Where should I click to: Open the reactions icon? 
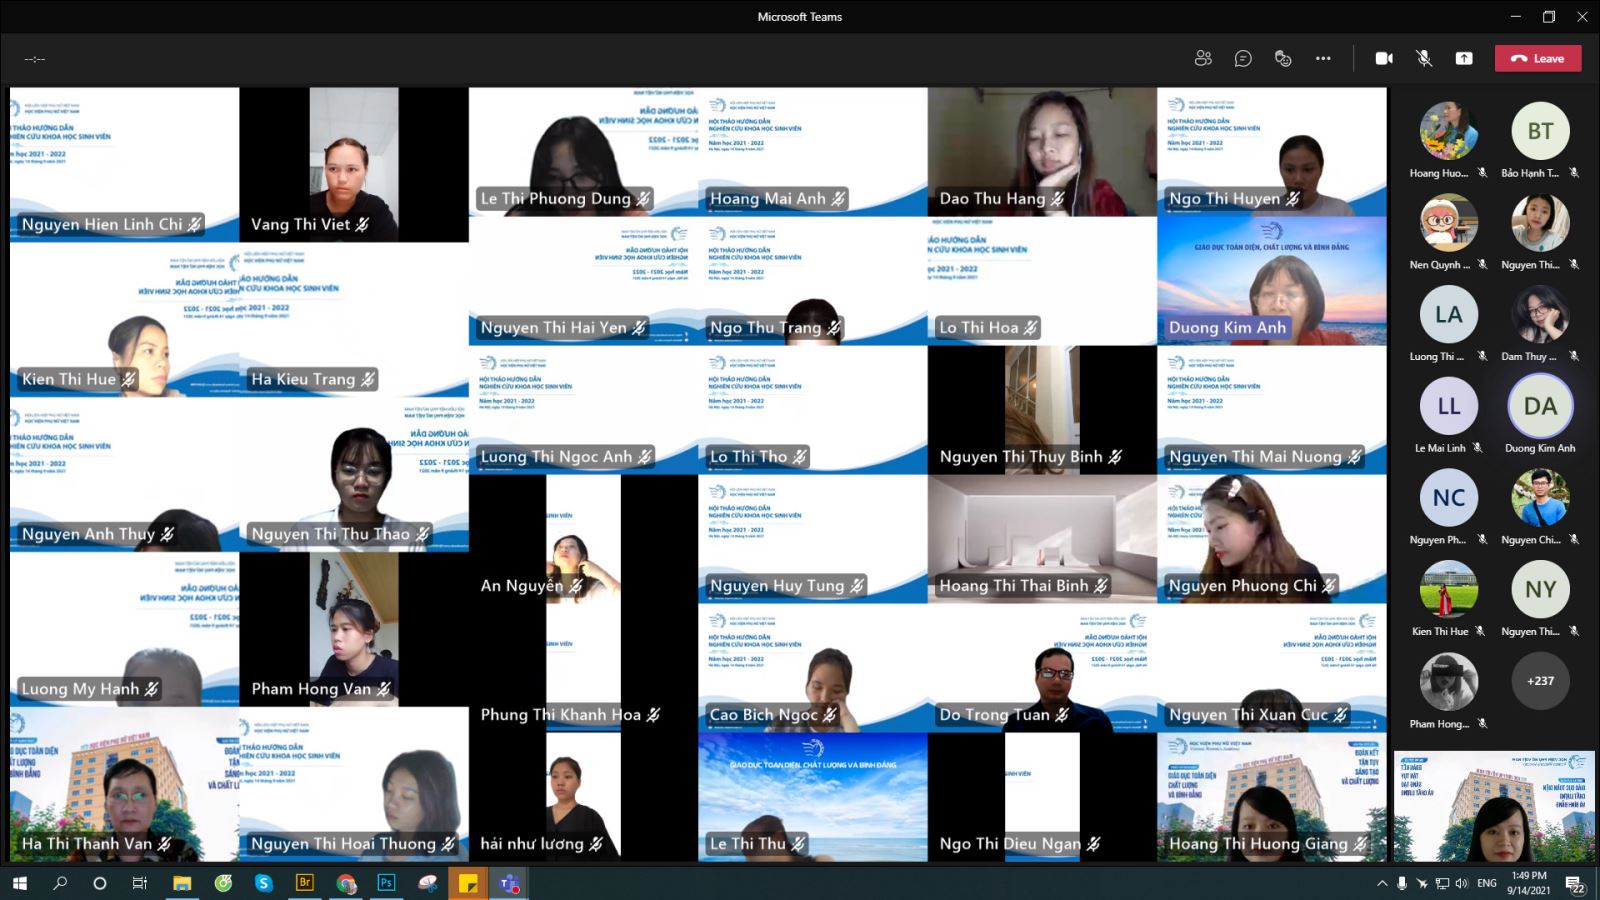(x=1283, y=59)
